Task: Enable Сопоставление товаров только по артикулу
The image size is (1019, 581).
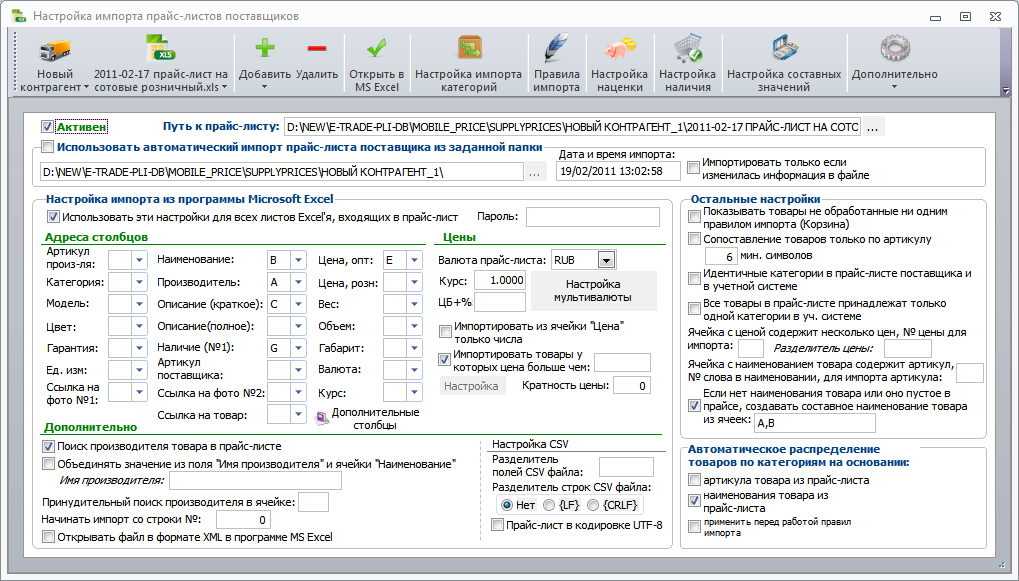Action: click(x=694, y=239)
